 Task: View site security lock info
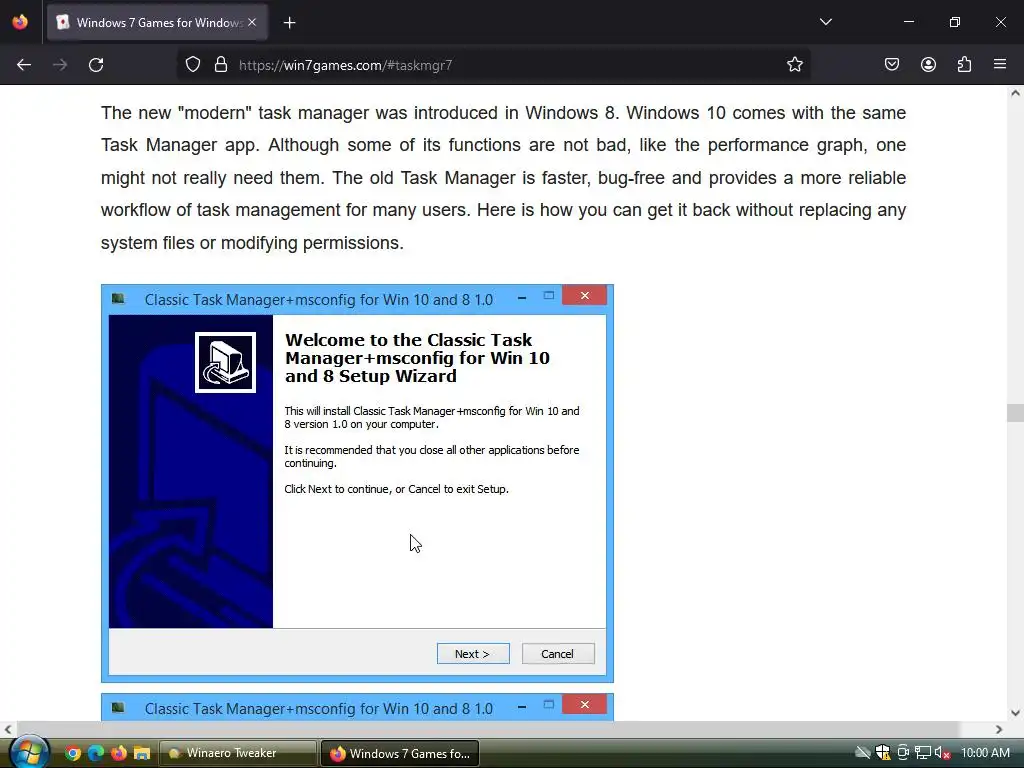pos(221,65)
